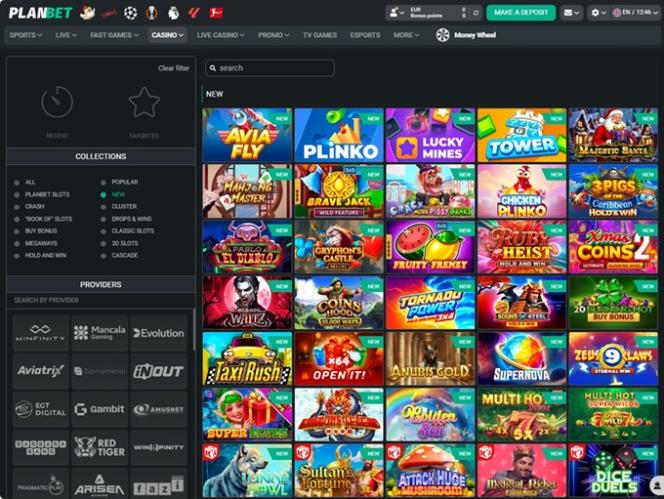Open the Champions League ball icon
The height and width of the screenshot is (499, 664).
[130, 13]
